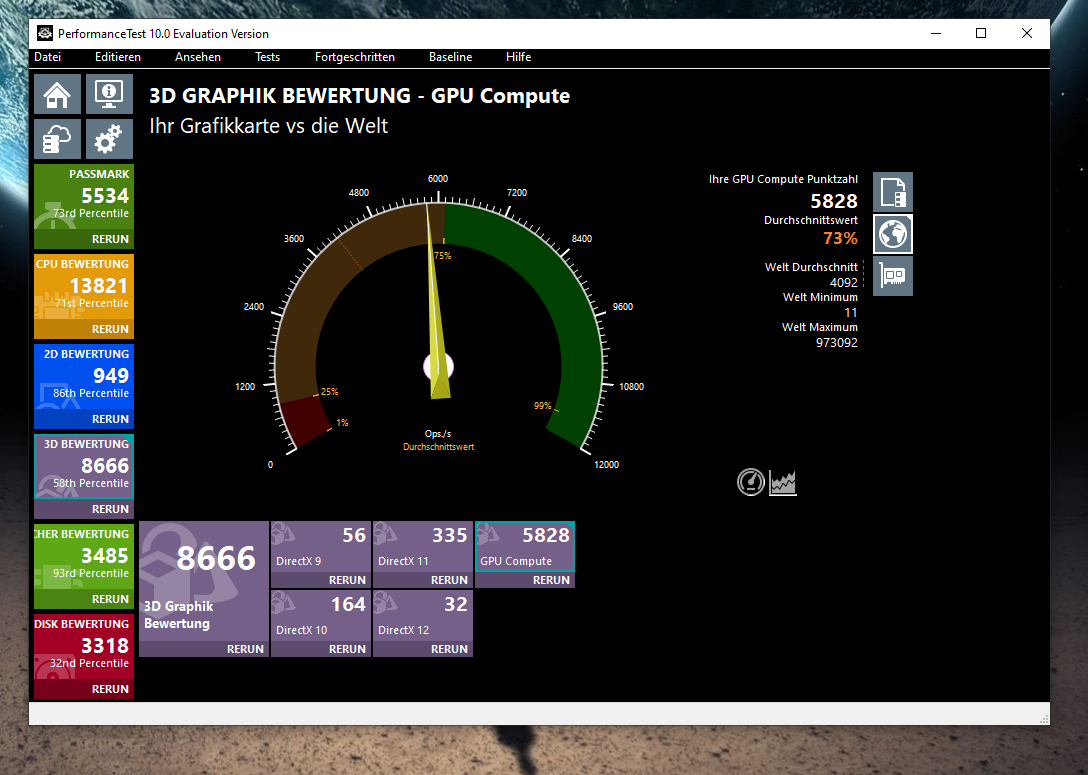Select the CPU Bewertung 13821 tile
The height and width of the screenshot is (775, 1088).
pyautogui.click(x=84, y=287)
